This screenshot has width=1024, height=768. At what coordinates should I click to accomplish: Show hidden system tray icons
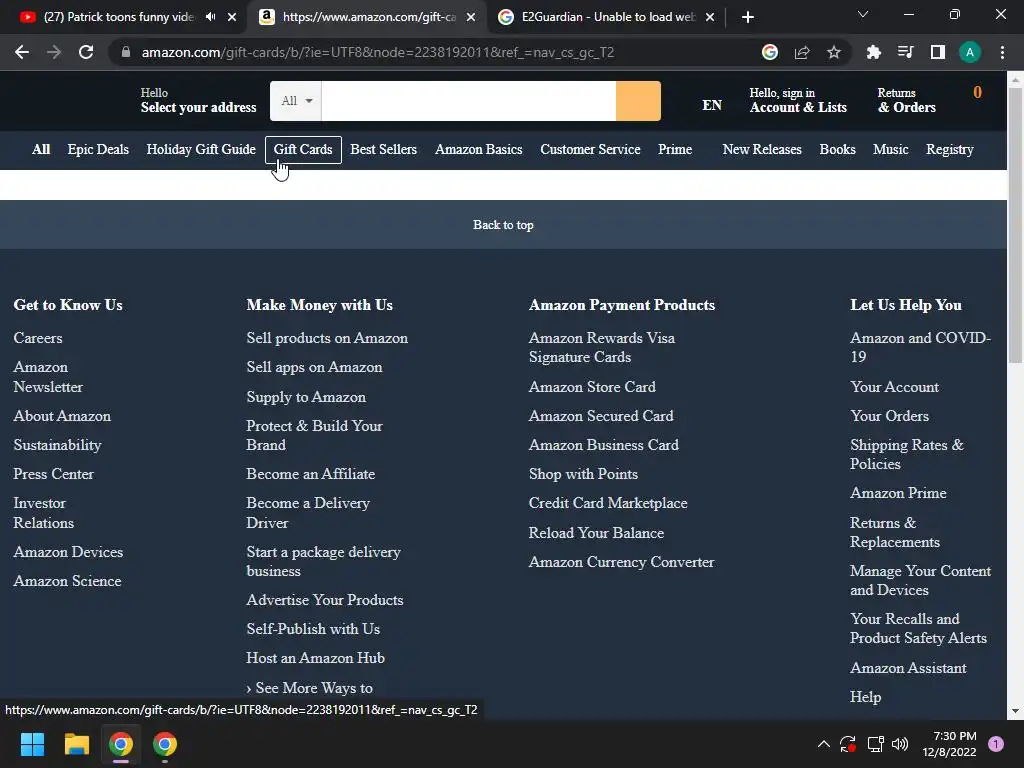824,744
